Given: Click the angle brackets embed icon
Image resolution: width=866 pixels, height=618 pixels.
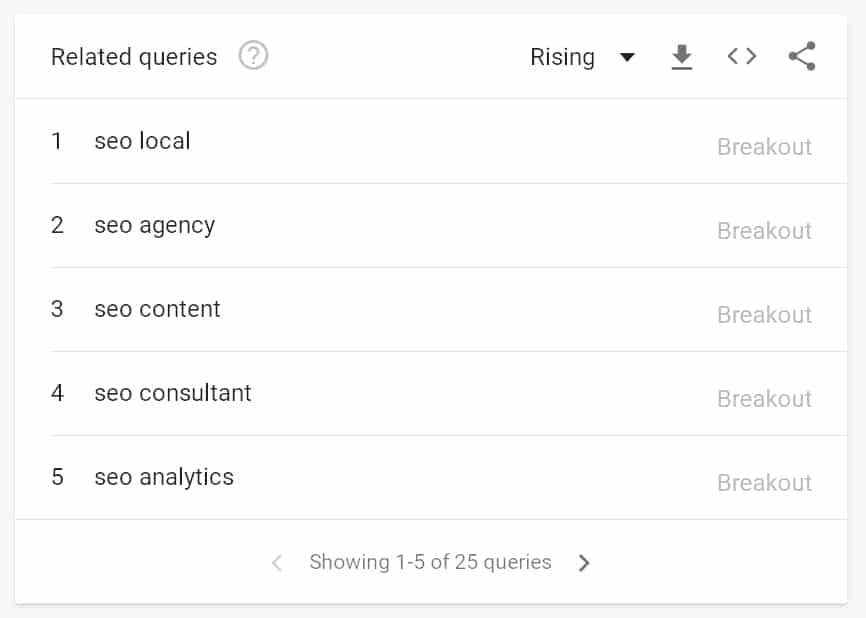Looking at the screenshot, I should coord(741,57).
